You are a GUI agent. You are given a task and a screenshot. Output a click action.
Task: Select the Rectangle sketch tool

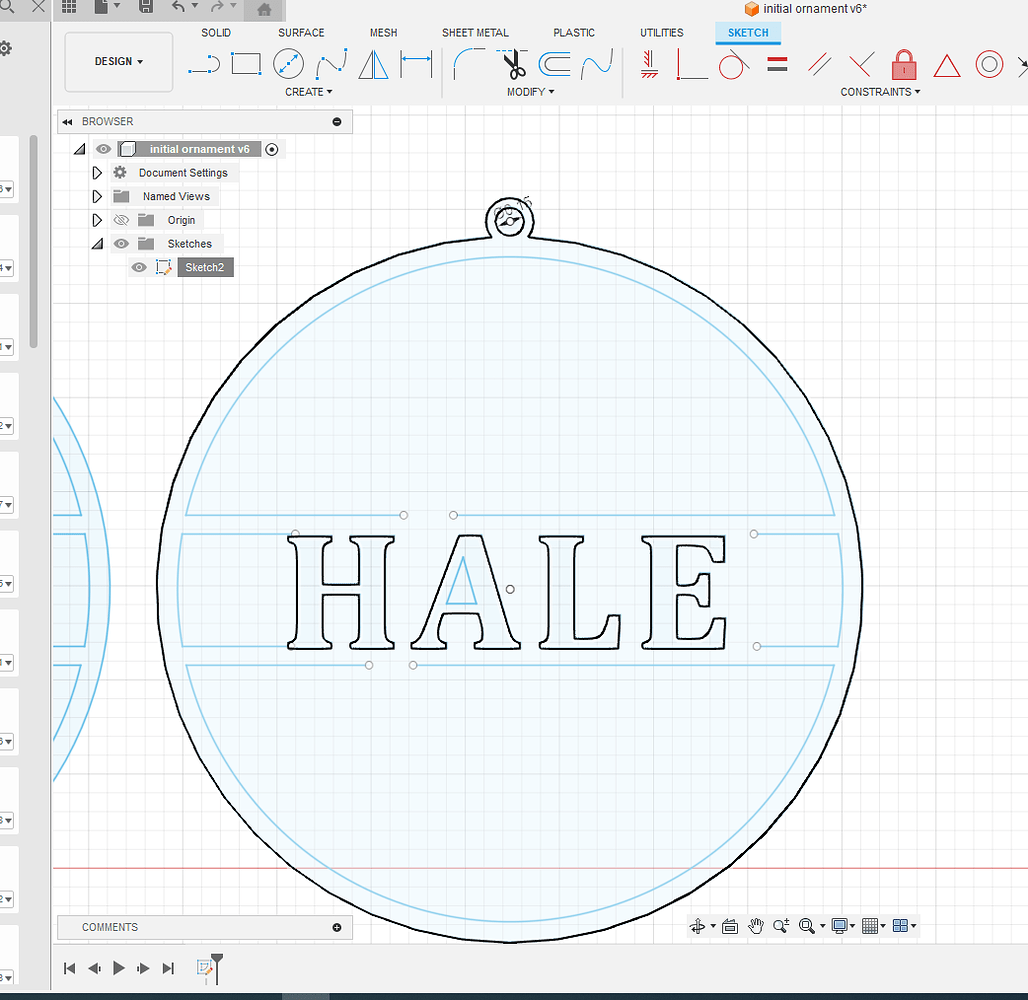click(x=244, y=63)
